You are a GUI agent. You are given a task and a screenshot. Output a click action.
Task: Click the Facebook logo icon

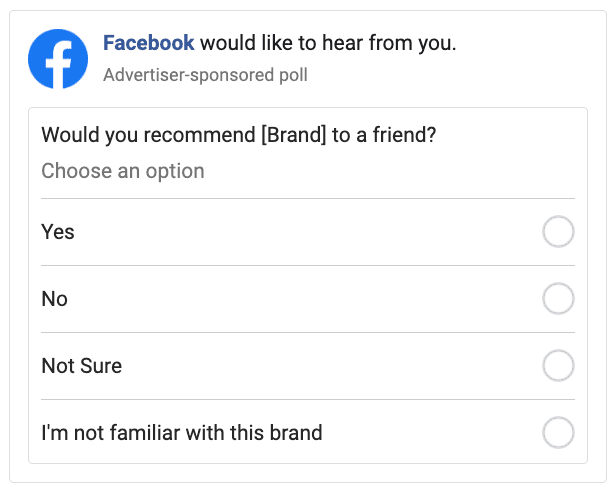59,58
